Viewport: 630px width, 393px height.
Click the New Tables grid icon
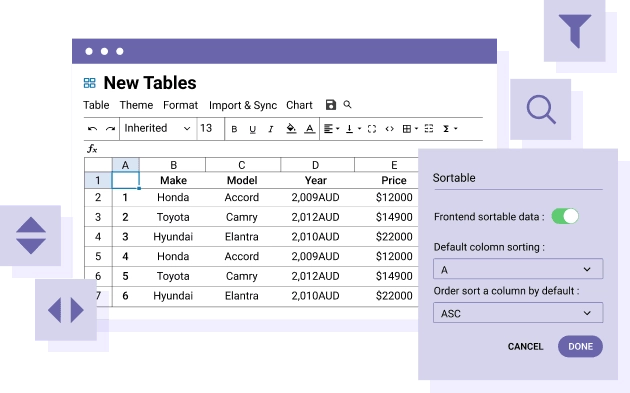coord(90,83)
